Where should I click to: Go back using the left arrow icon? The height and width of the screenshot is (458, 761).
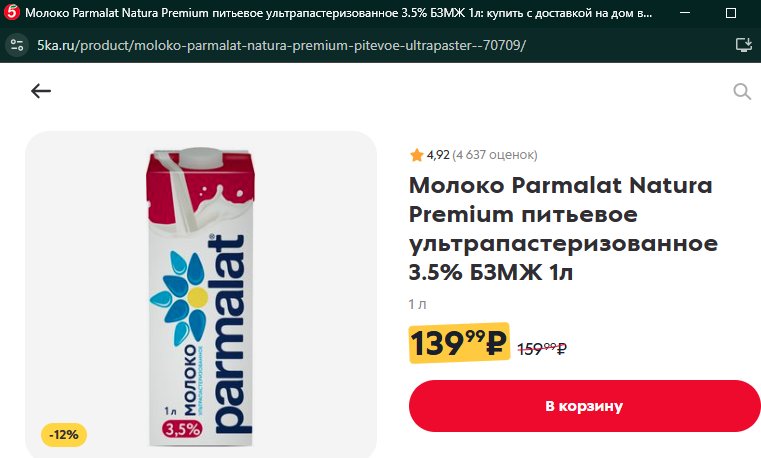[41, 91]
